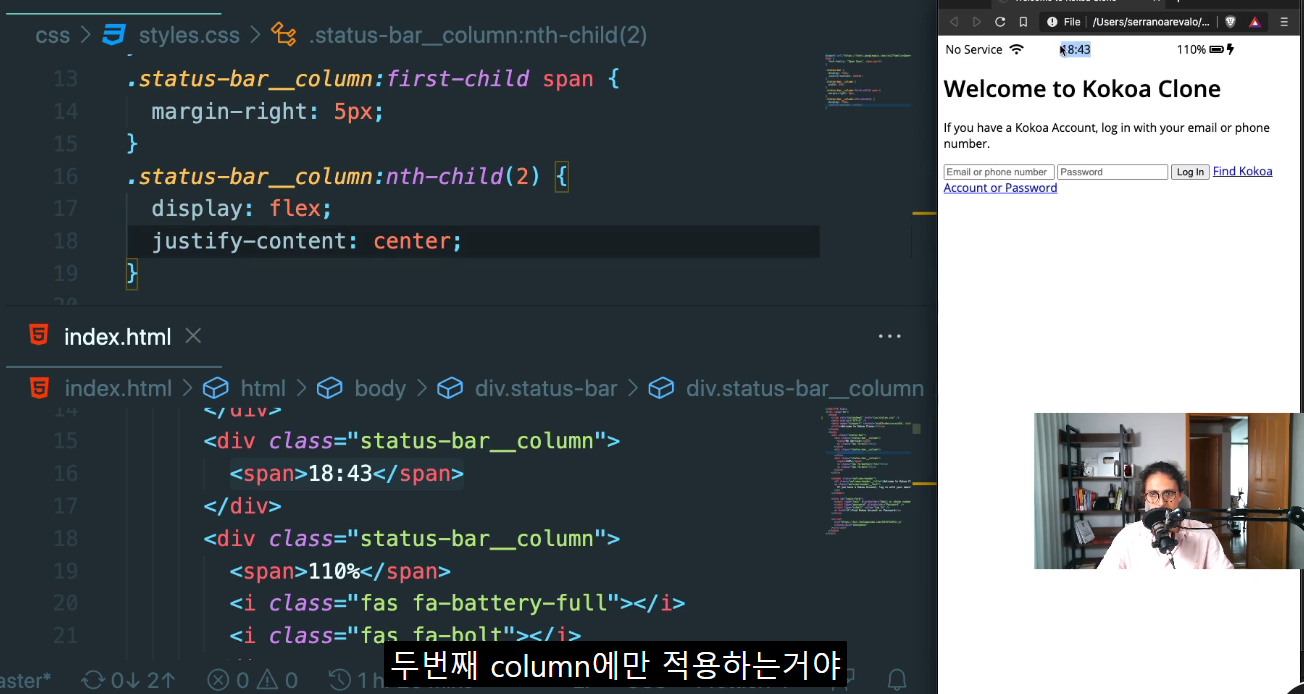Open the index.html file breadcrumb
Viewport: 1304px width, 694px height.
(118, 388)
